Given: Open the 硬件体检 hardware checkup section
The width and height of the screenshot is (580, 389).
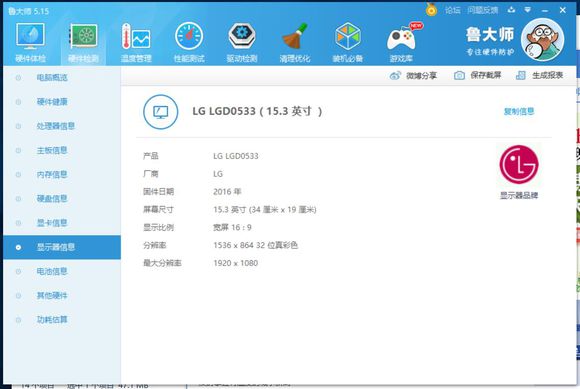Looking at the screenshot, I should pos(30,42).
